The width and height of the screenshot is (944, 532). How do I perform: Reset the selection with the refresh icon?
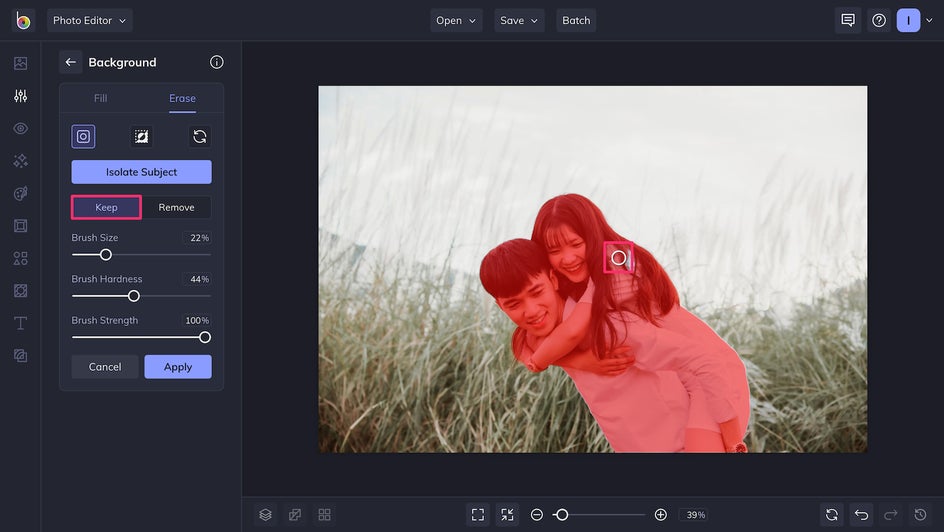200,137
